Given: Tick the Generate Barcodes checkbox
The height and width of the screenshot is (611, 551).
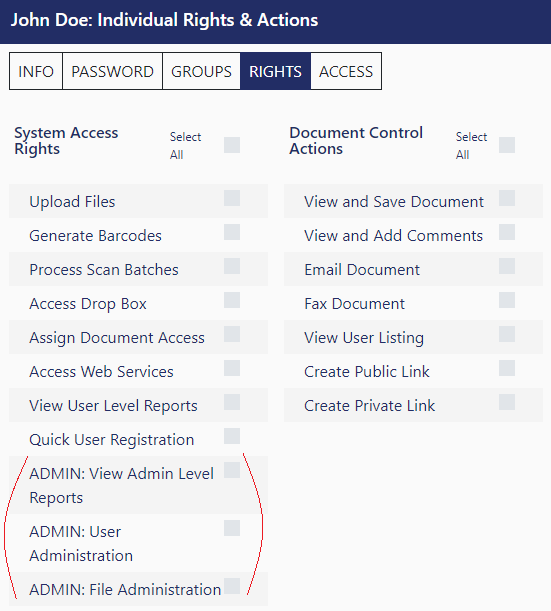Looking at the screenshot, I should 232,232.
